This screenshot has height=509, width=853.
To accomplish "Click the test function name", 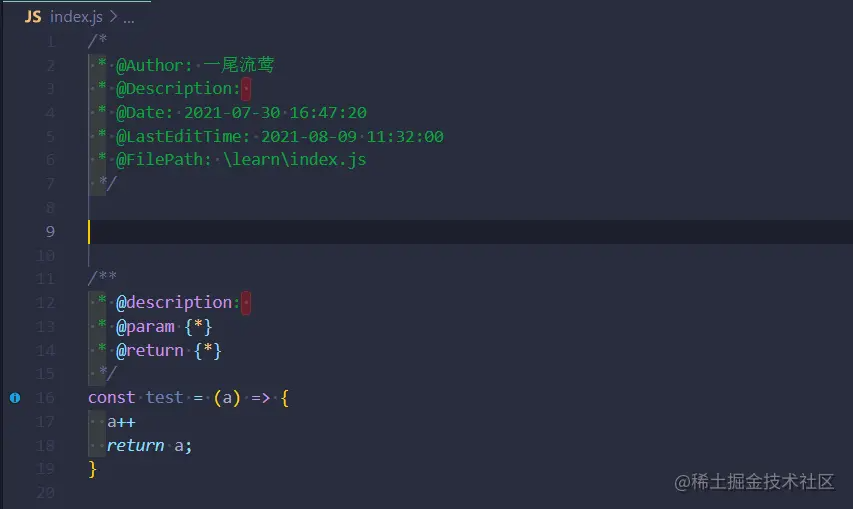I will click(164, 398).
